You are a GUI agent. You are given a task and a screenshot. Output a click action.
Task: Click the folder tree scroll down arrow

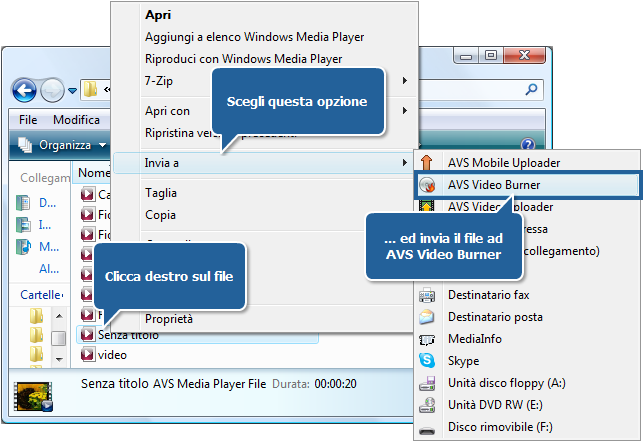[59, 359]
